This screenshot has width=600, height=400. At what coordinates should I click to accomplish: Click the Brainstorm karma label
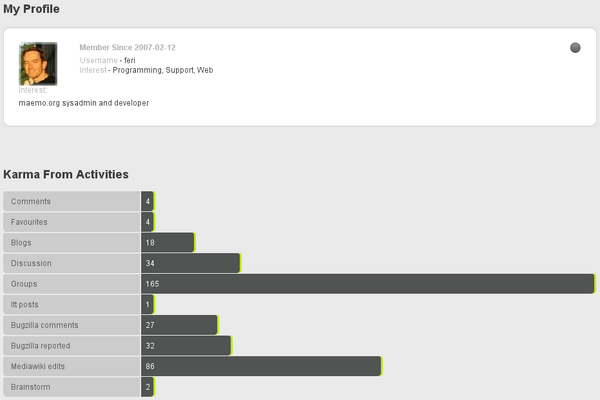click(x=29, y=387)
